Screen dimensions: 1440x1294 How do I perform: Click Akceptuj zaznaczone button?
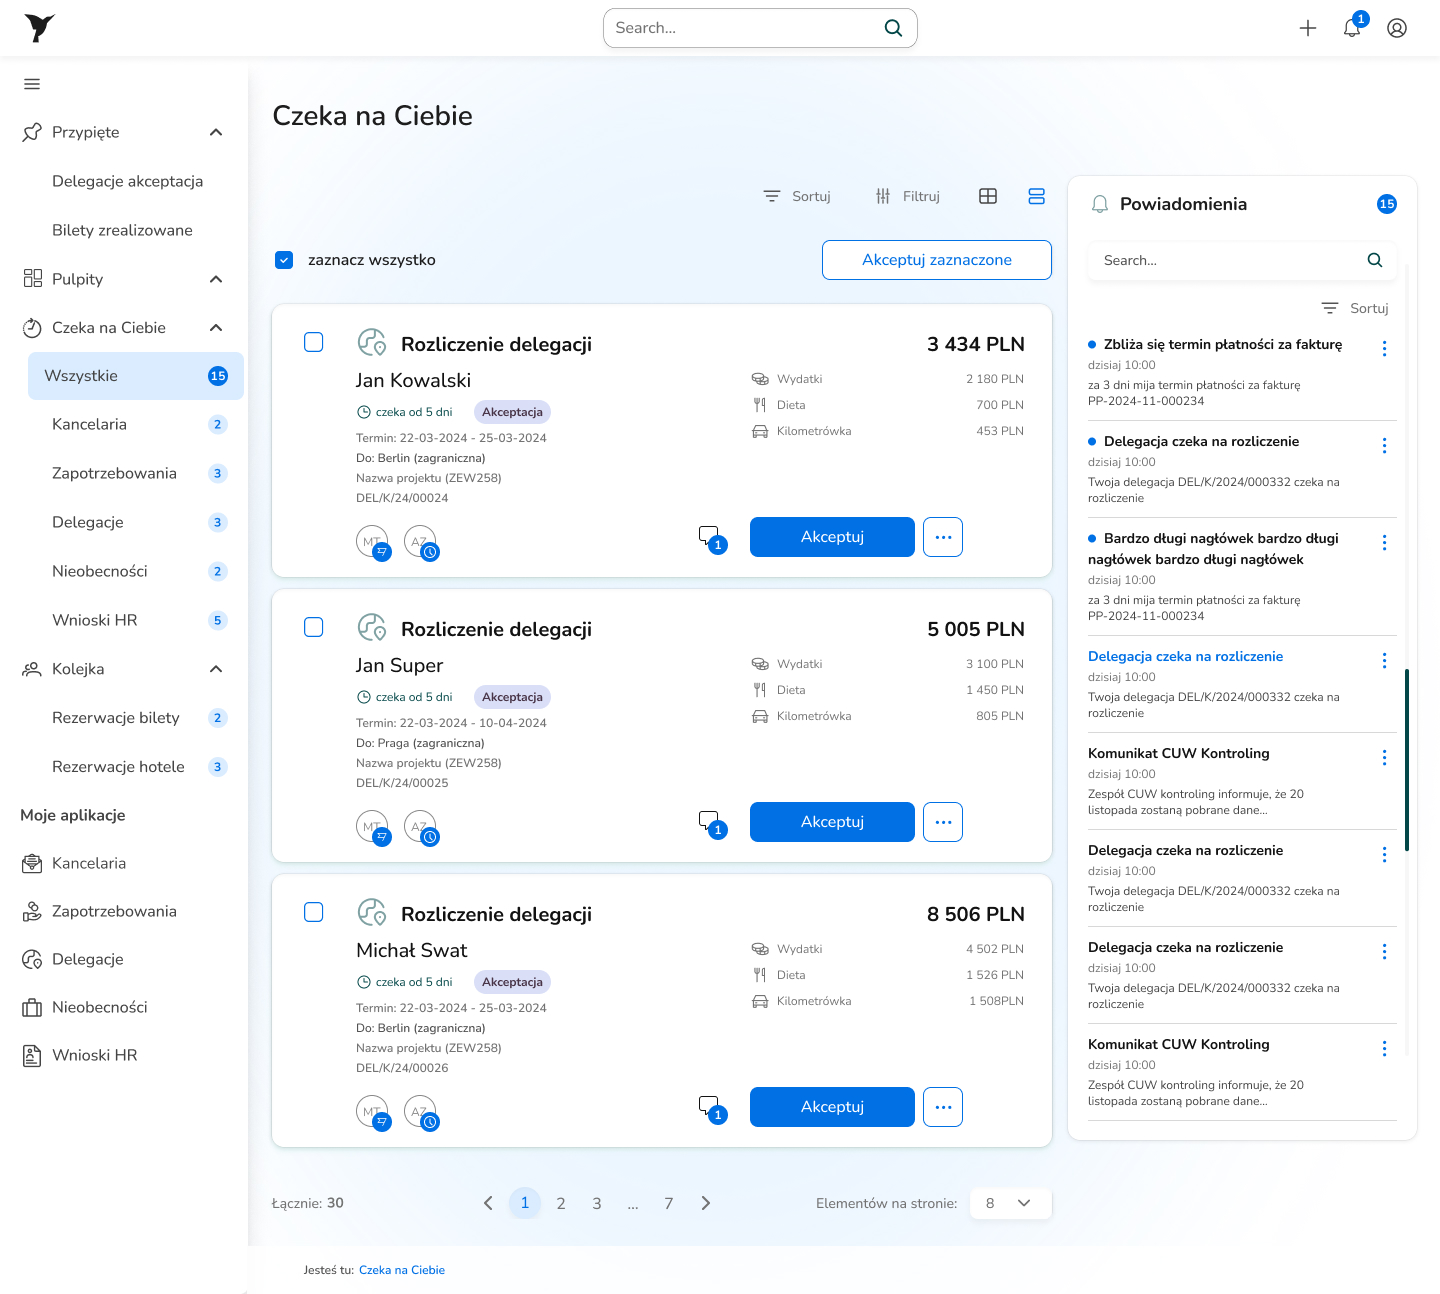937,260
